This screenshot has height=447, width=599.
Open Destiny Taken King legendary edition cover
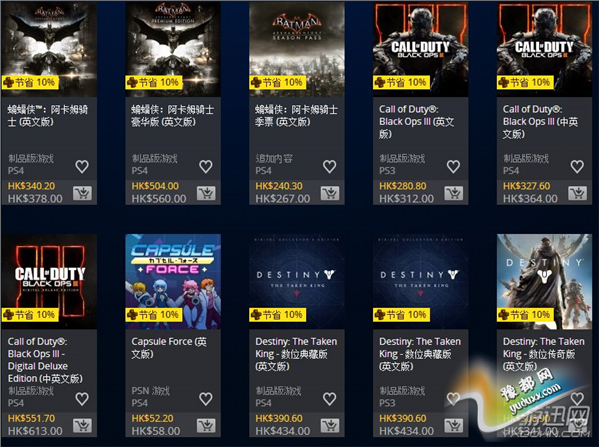point(544,282)
